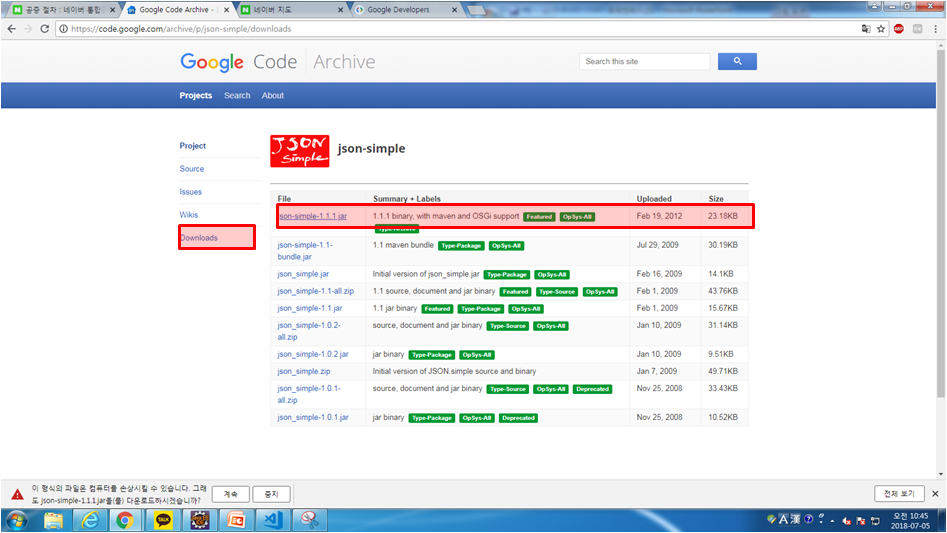
Task: Open Visual Studio Code from the taskbar
Action: 273,520
